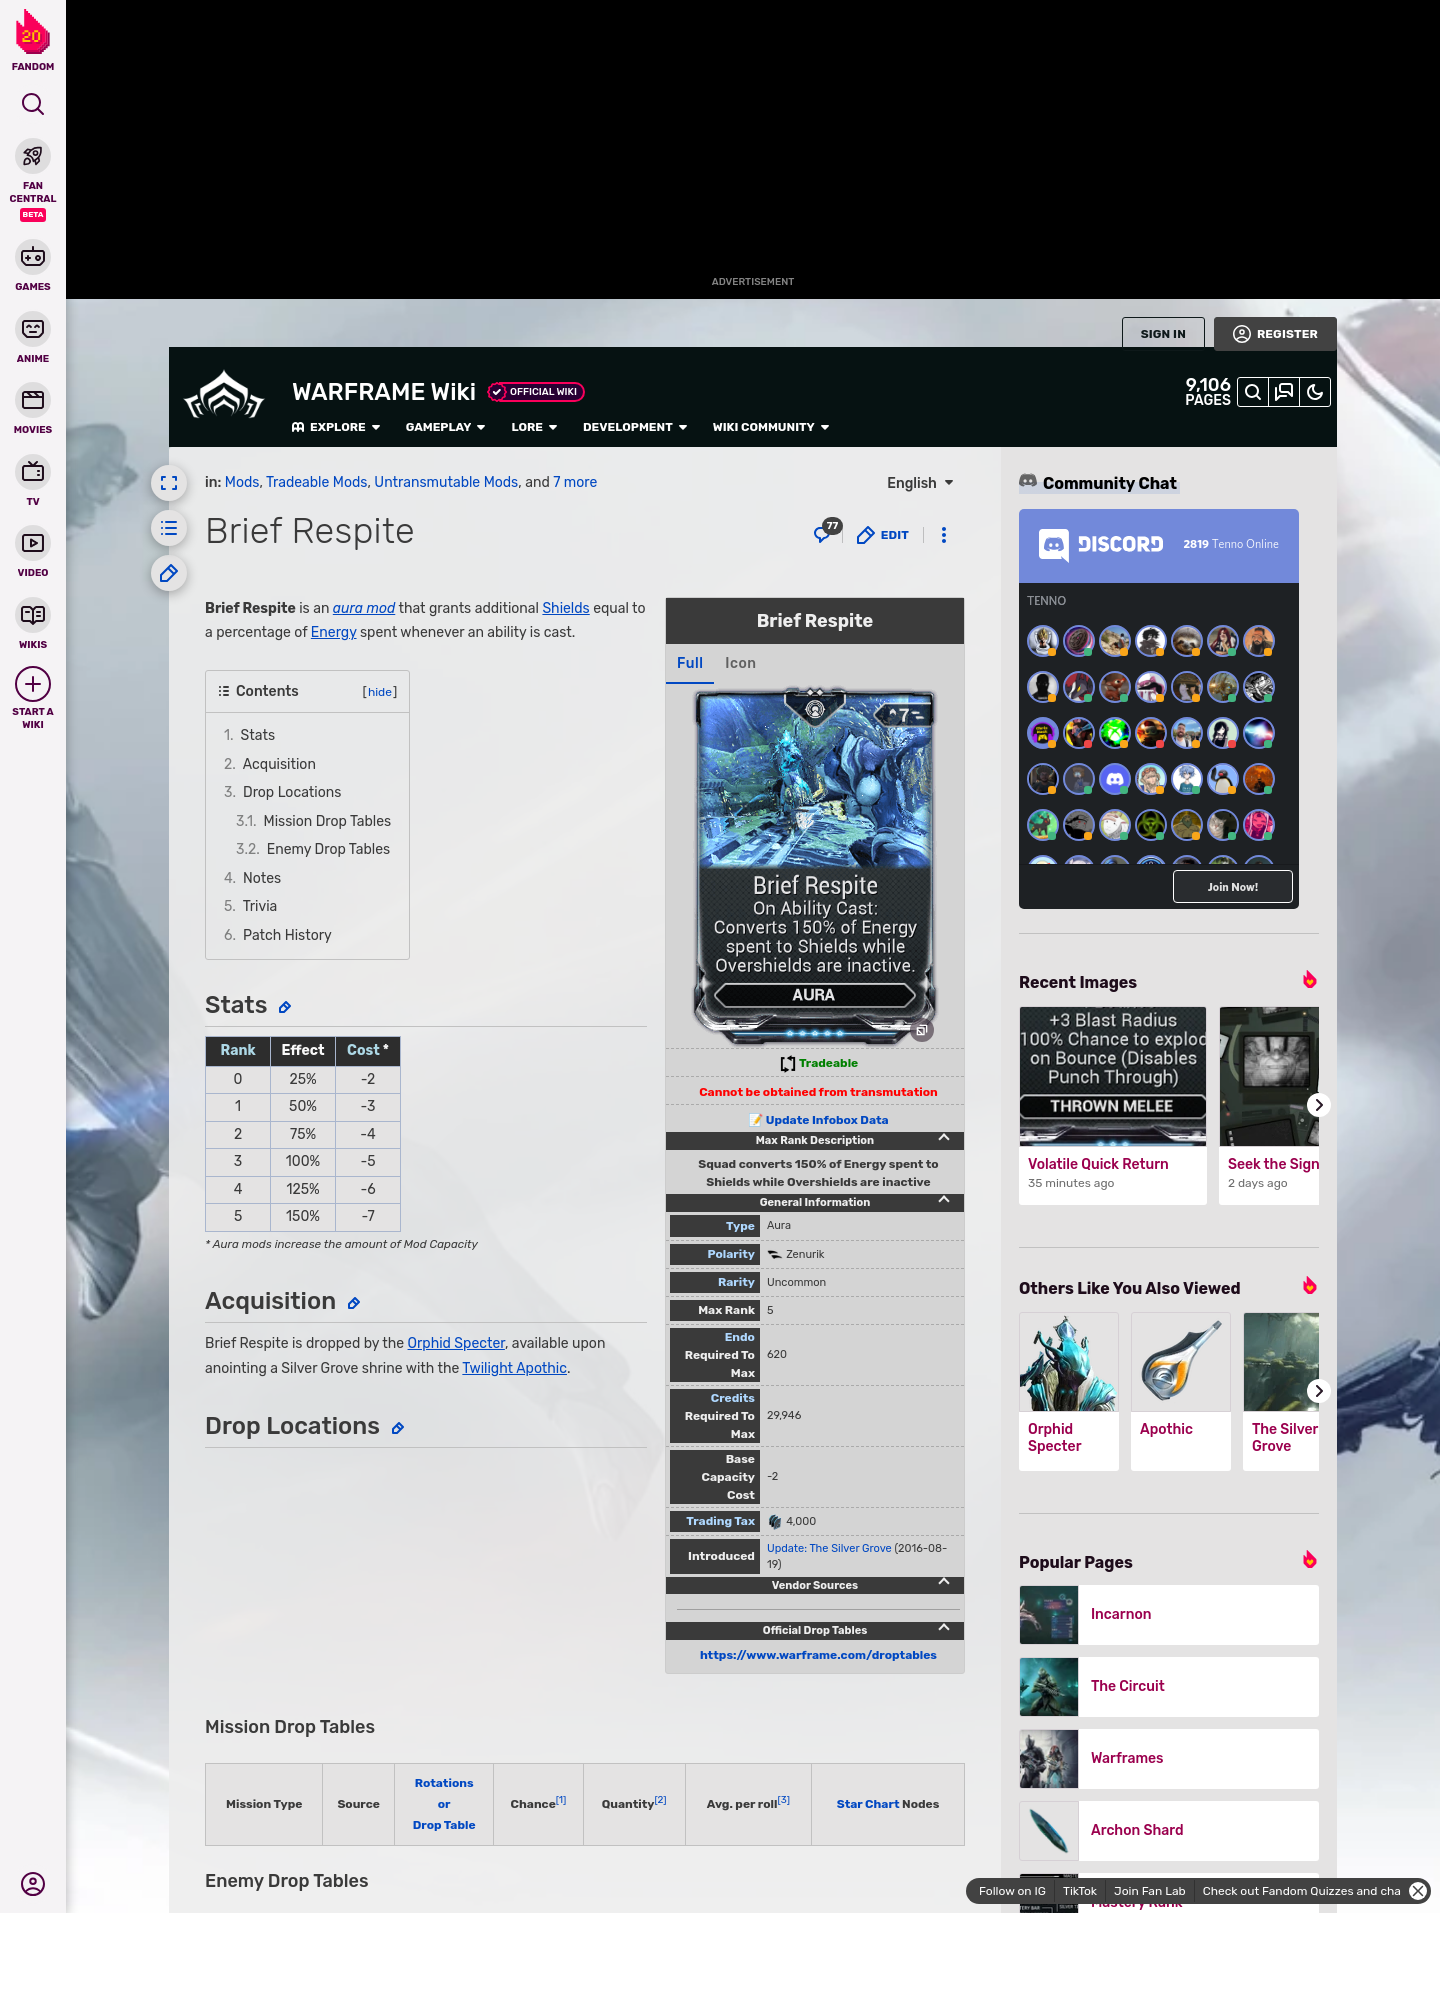
Task: Open Fandom search magnifier in sidebar
Action: pos(33,104)
